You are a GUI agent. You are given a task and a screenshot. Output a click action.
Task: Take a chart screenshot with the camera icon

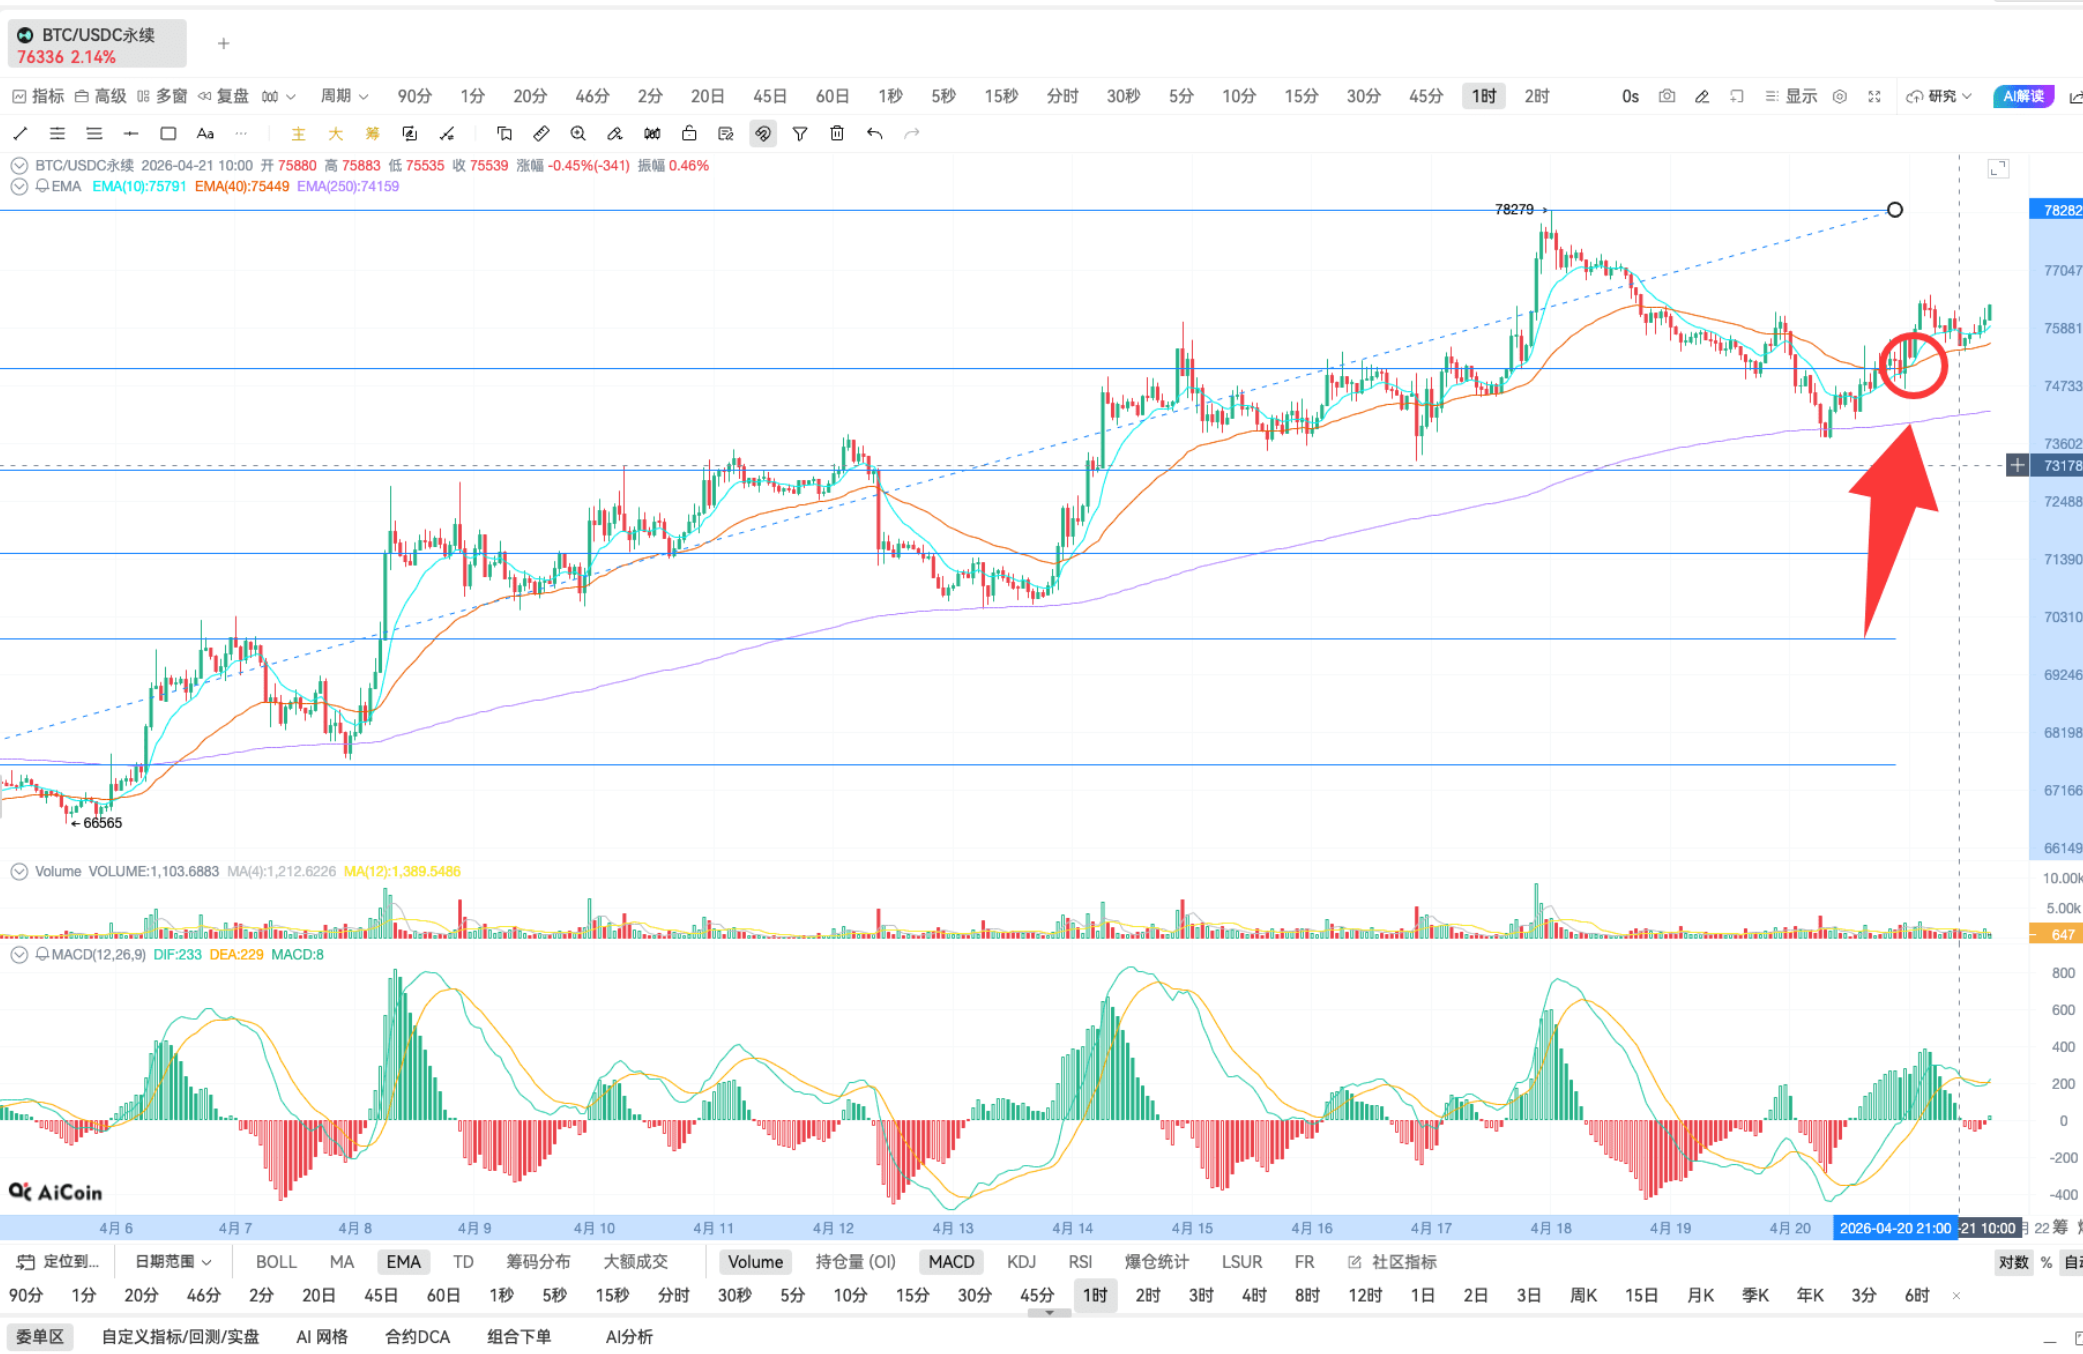pos(1666,96)
